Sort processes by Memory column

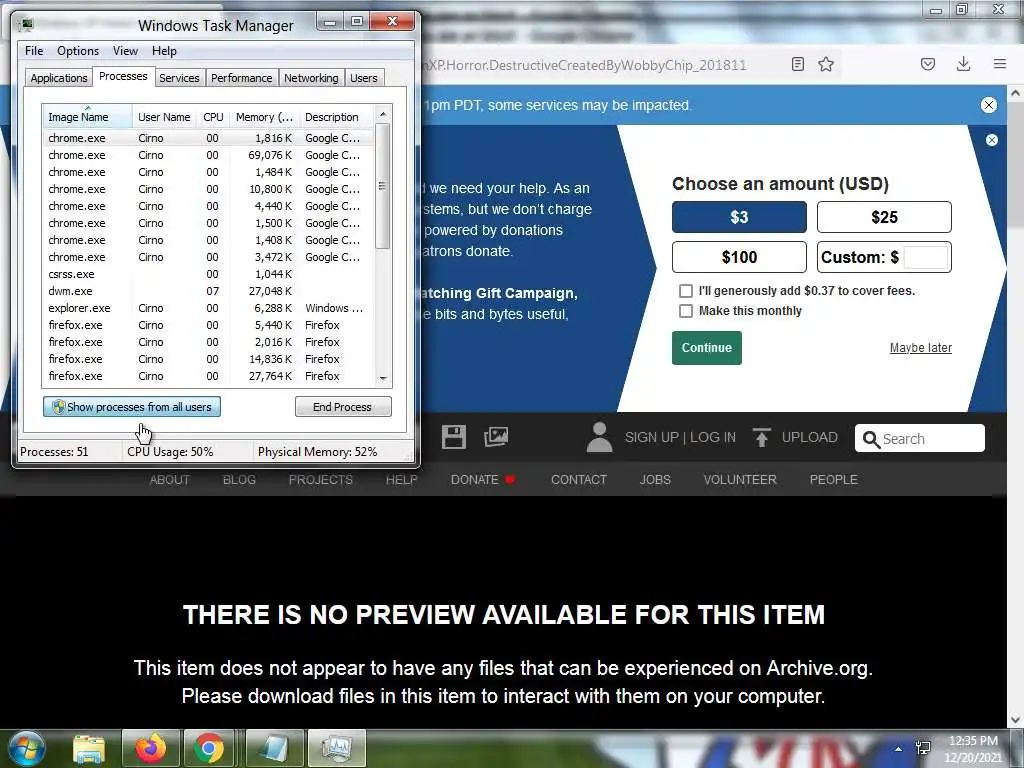264,117
